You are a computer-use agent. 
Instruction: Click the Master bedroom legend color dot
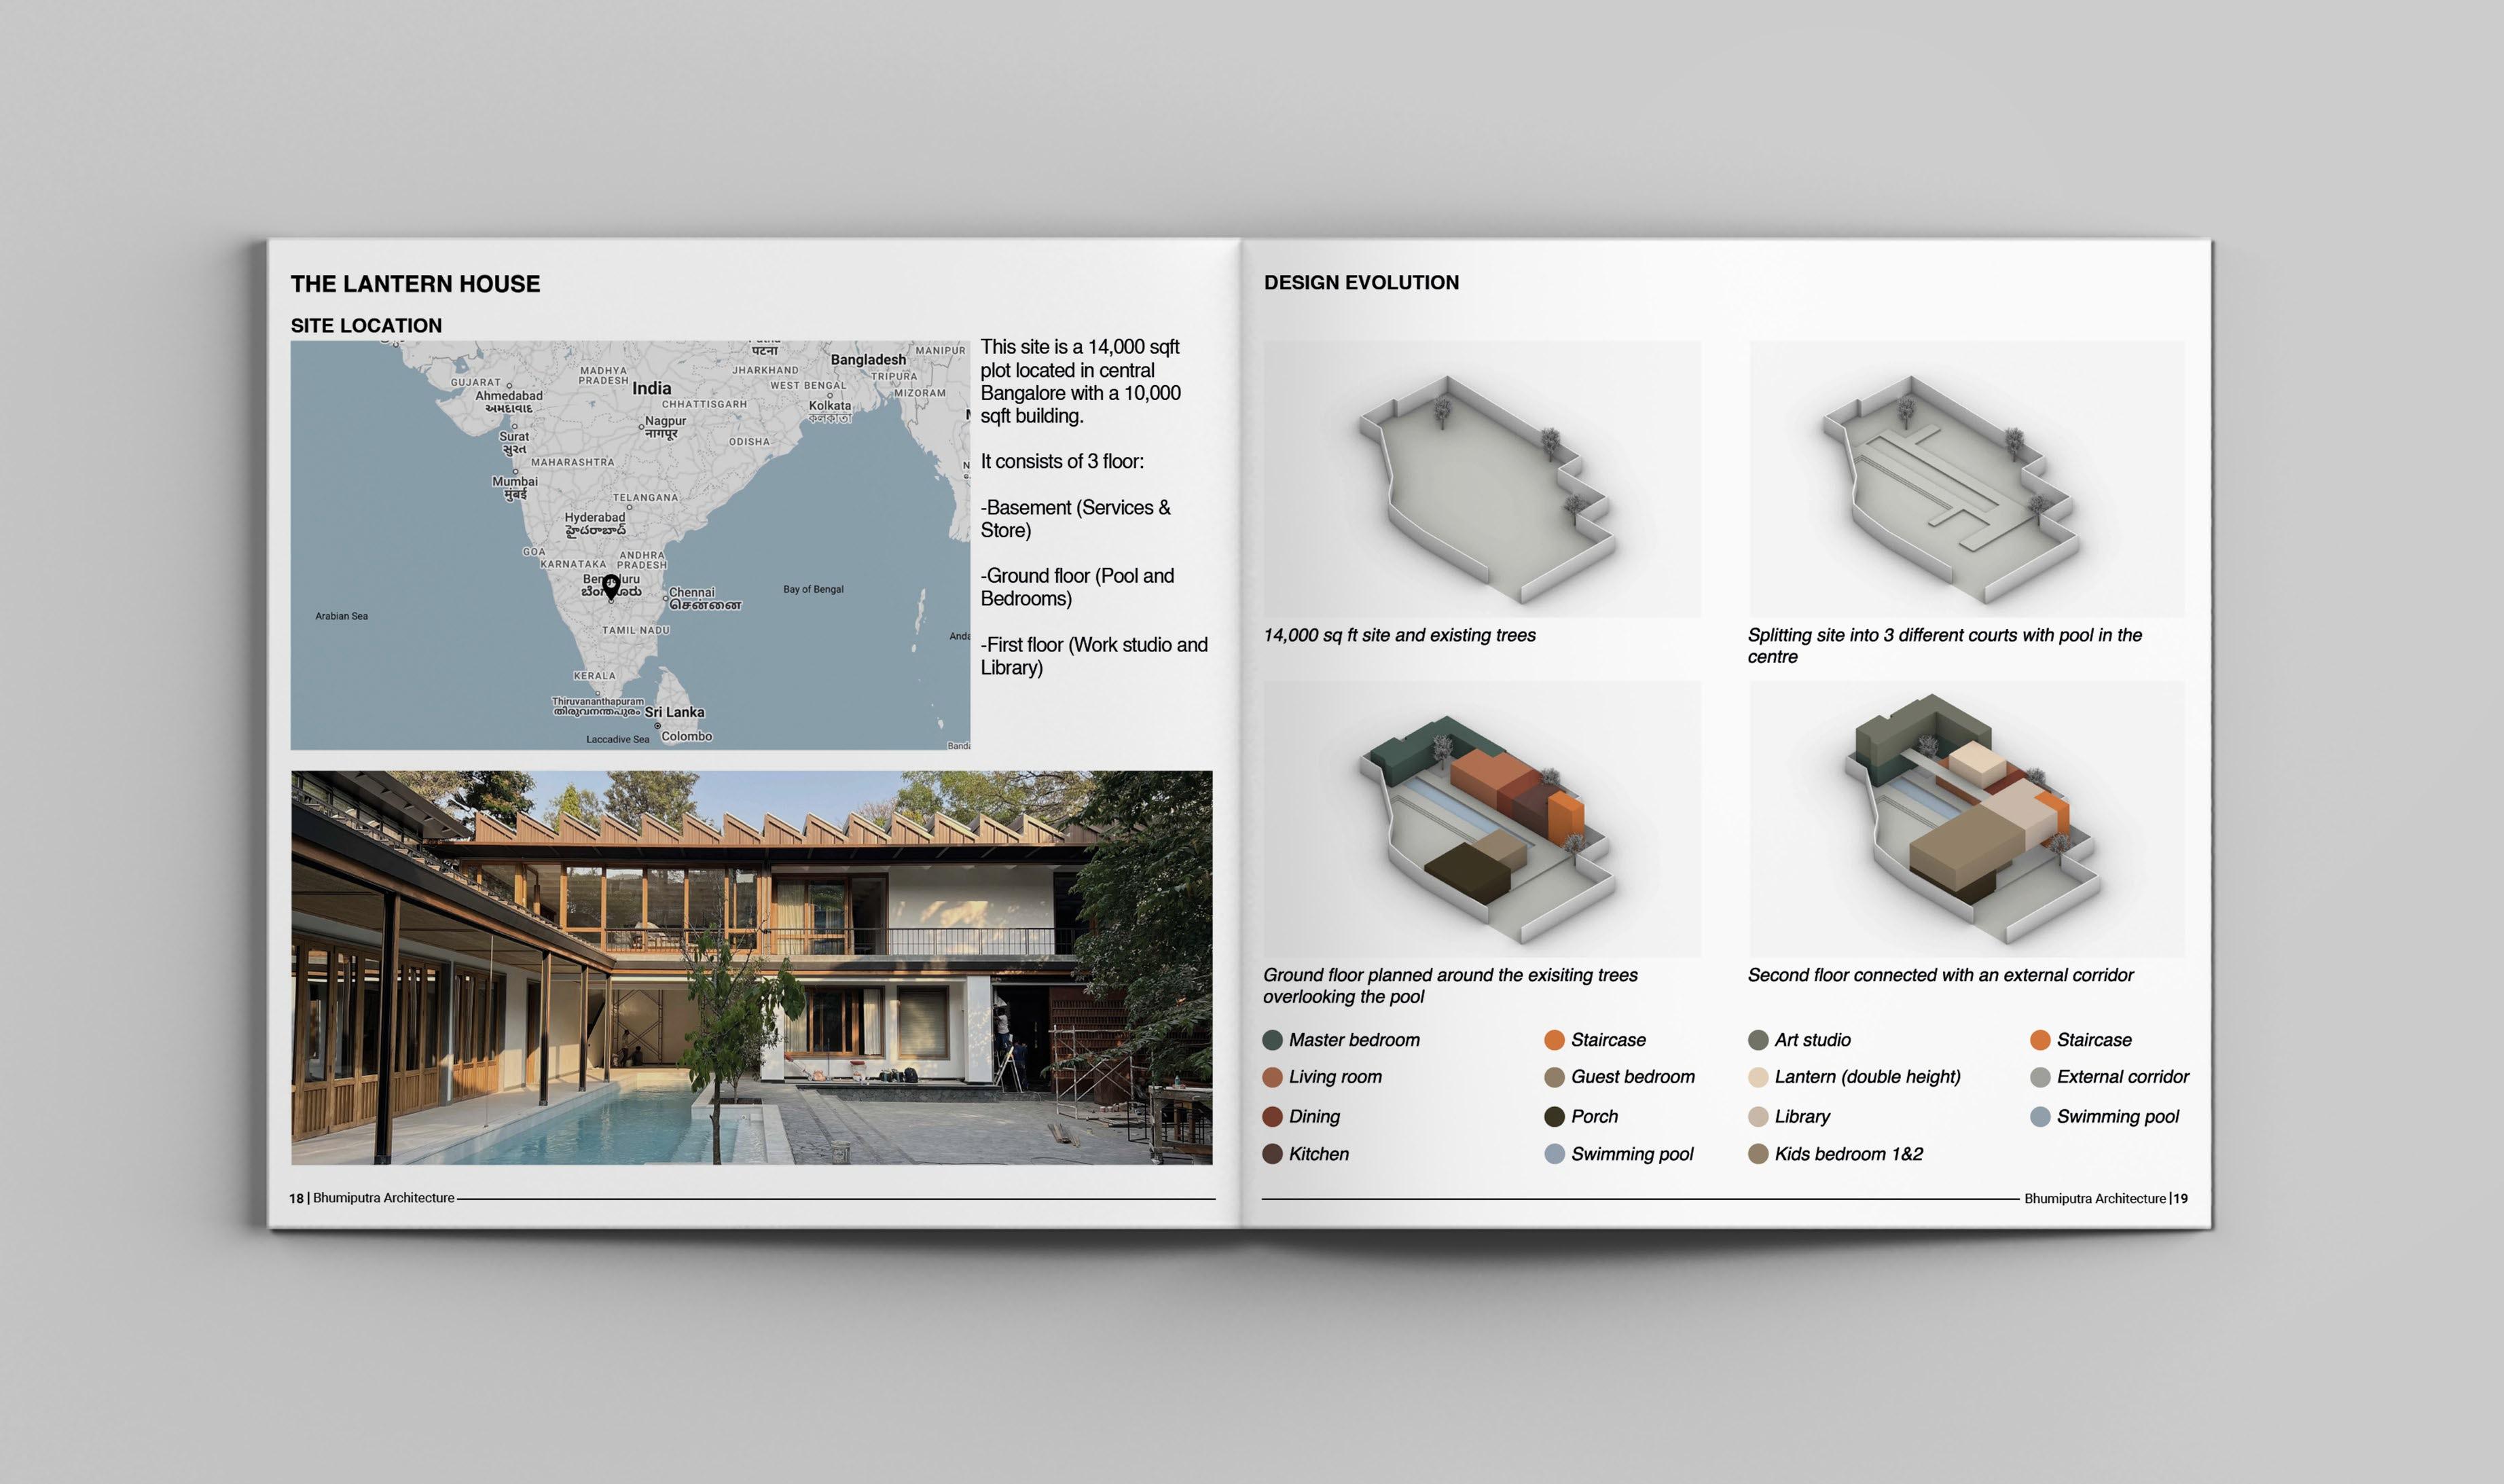tap(1272, 1040)
